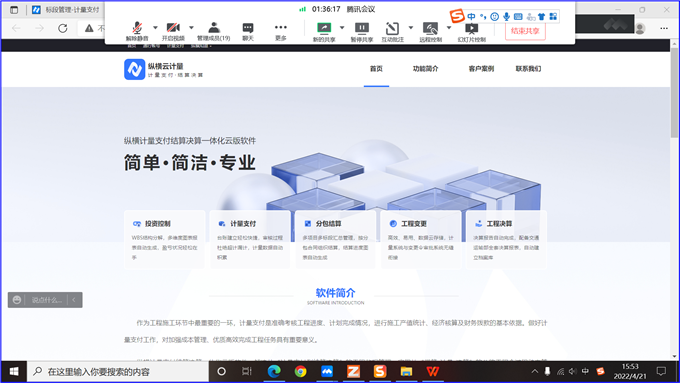Select 首页 in site navigation
This screenshot has height=384, width=680.
tap(376, 69)
